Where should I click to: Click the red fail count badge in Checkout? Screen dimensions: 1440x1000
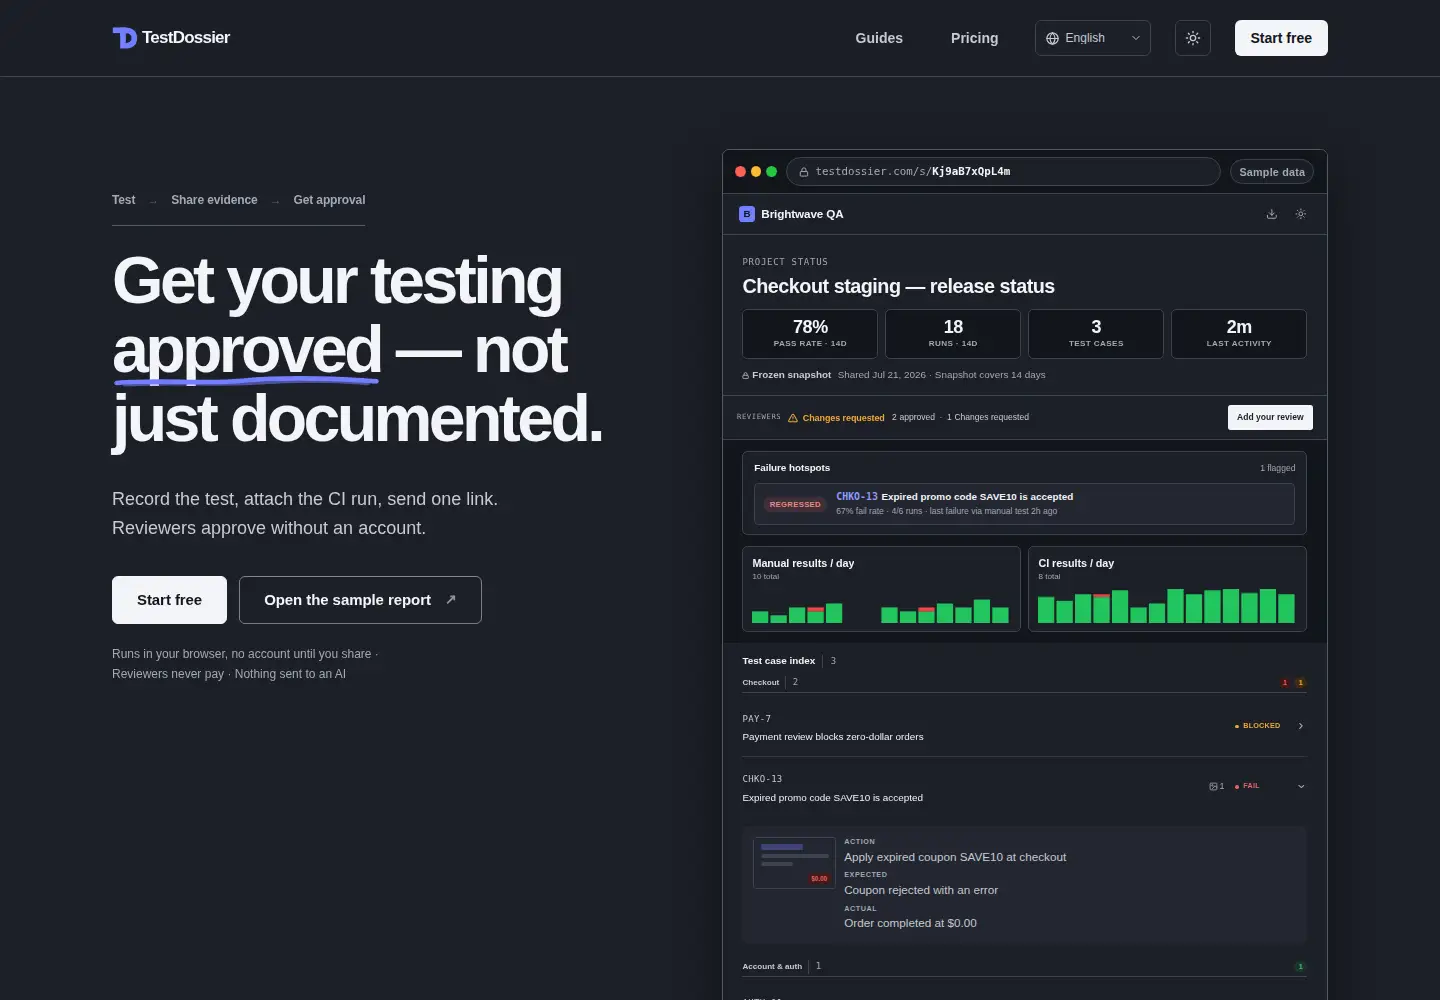point(1285,683)
